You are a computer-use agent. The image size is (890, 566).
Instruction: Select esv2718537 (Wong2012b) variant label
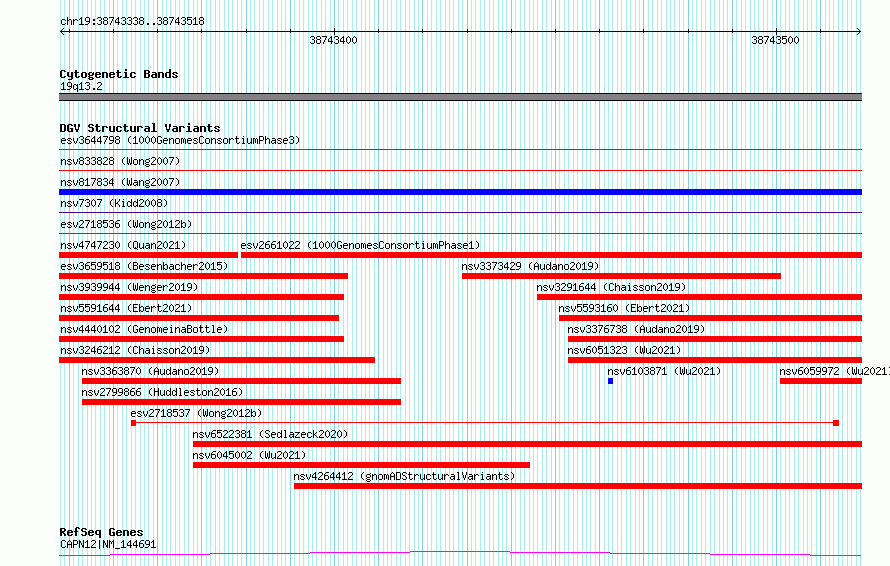(x=196, y=413)
